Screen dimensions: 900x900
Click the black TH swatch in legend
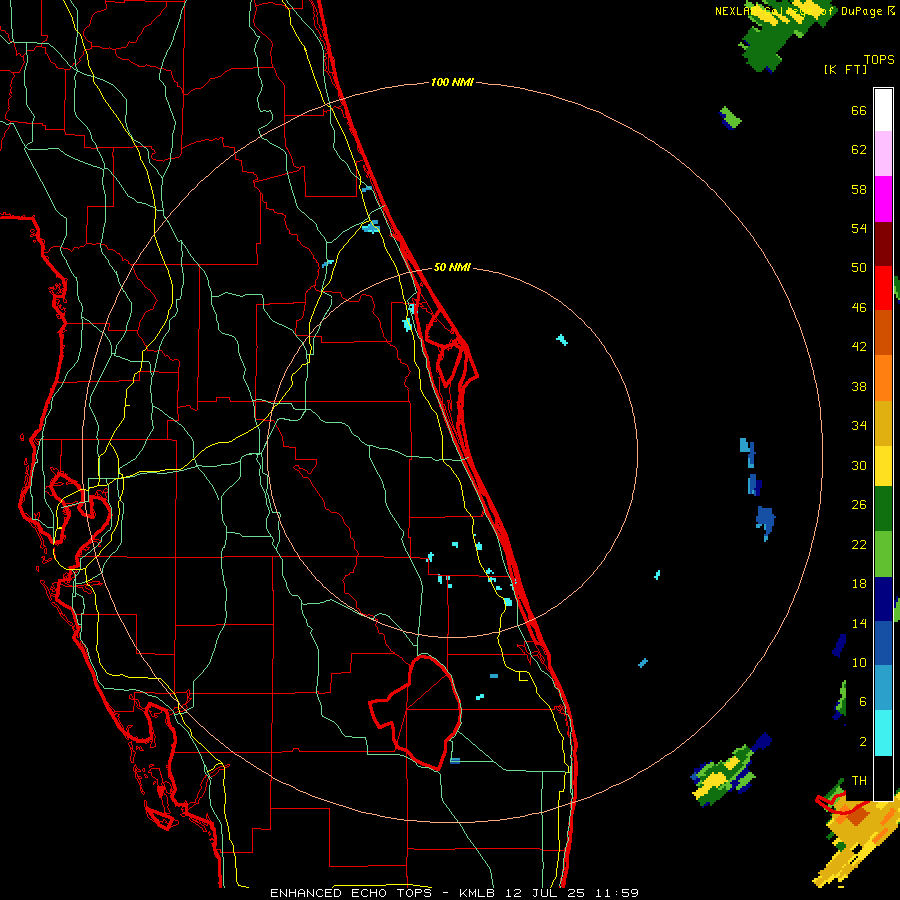point(883,778)
